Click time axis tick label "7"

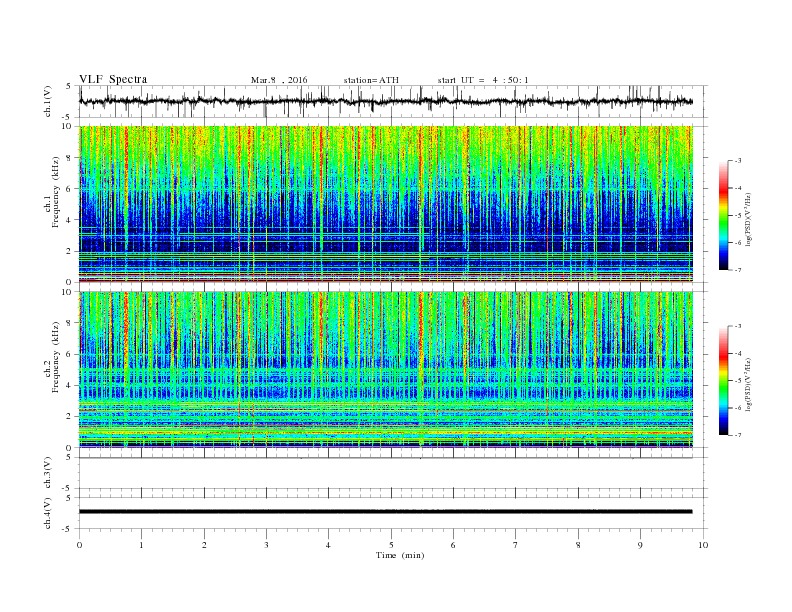click(515, 545)
